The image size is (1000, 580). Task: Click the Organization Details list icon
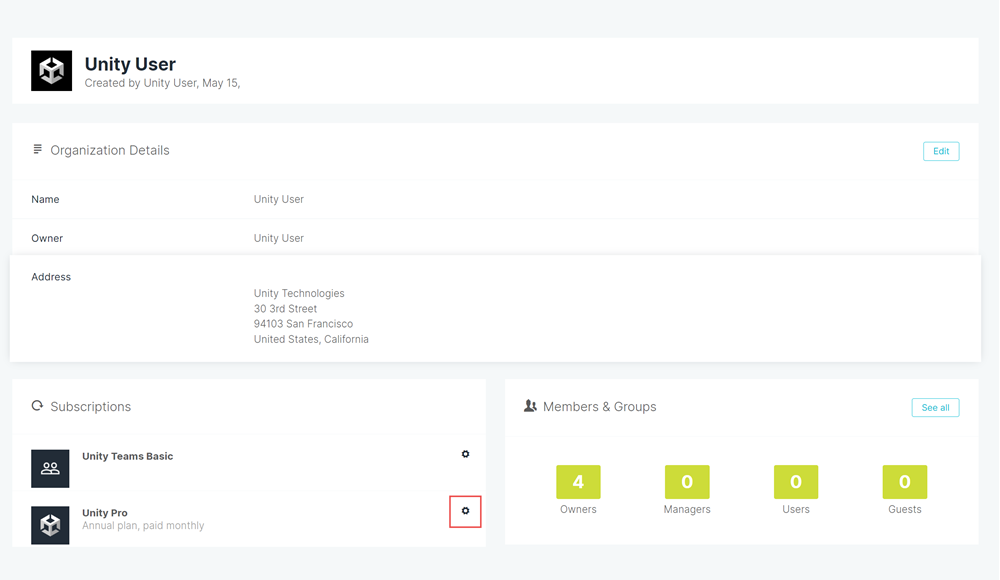pos(38,150)
